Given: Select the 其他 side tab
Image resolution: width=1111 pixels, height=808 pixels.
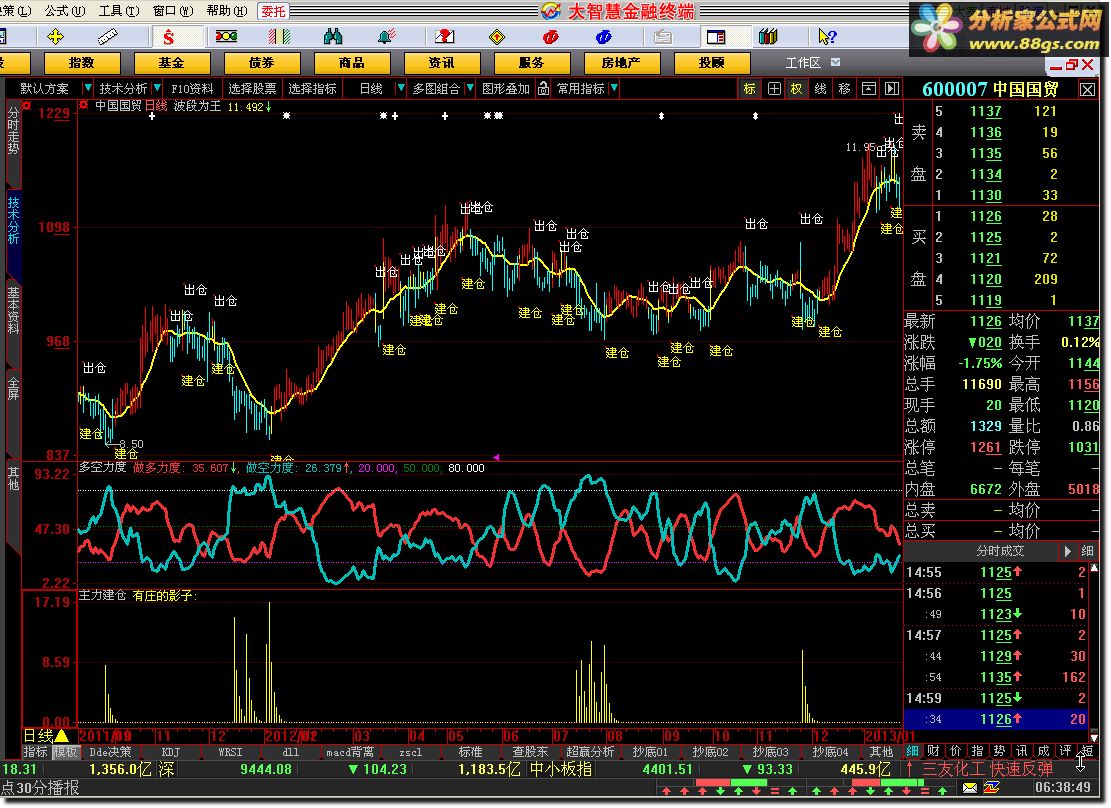Looking at the screenshot, I should click(13, 478).
